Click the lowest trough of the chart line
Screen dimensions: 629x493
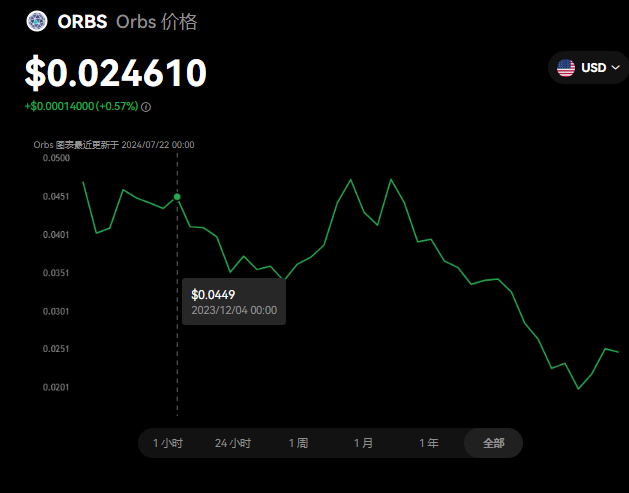click(579, 389)
